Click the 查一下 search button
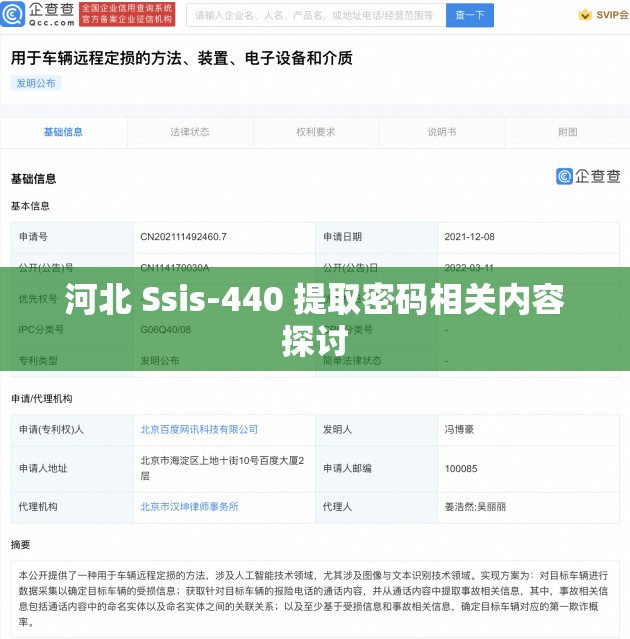The height and width of the screenshot is (639, 630). coord(470,15)
